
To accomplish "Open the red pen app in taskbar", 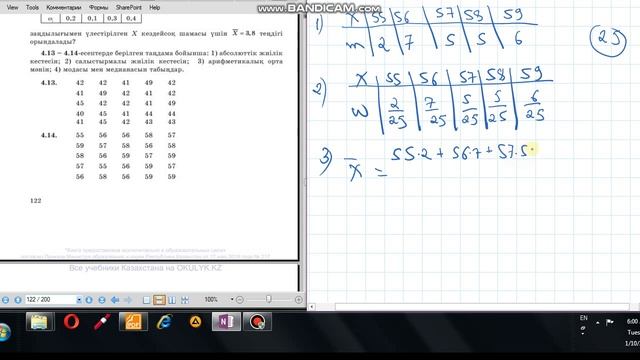I will coord(102,322).
